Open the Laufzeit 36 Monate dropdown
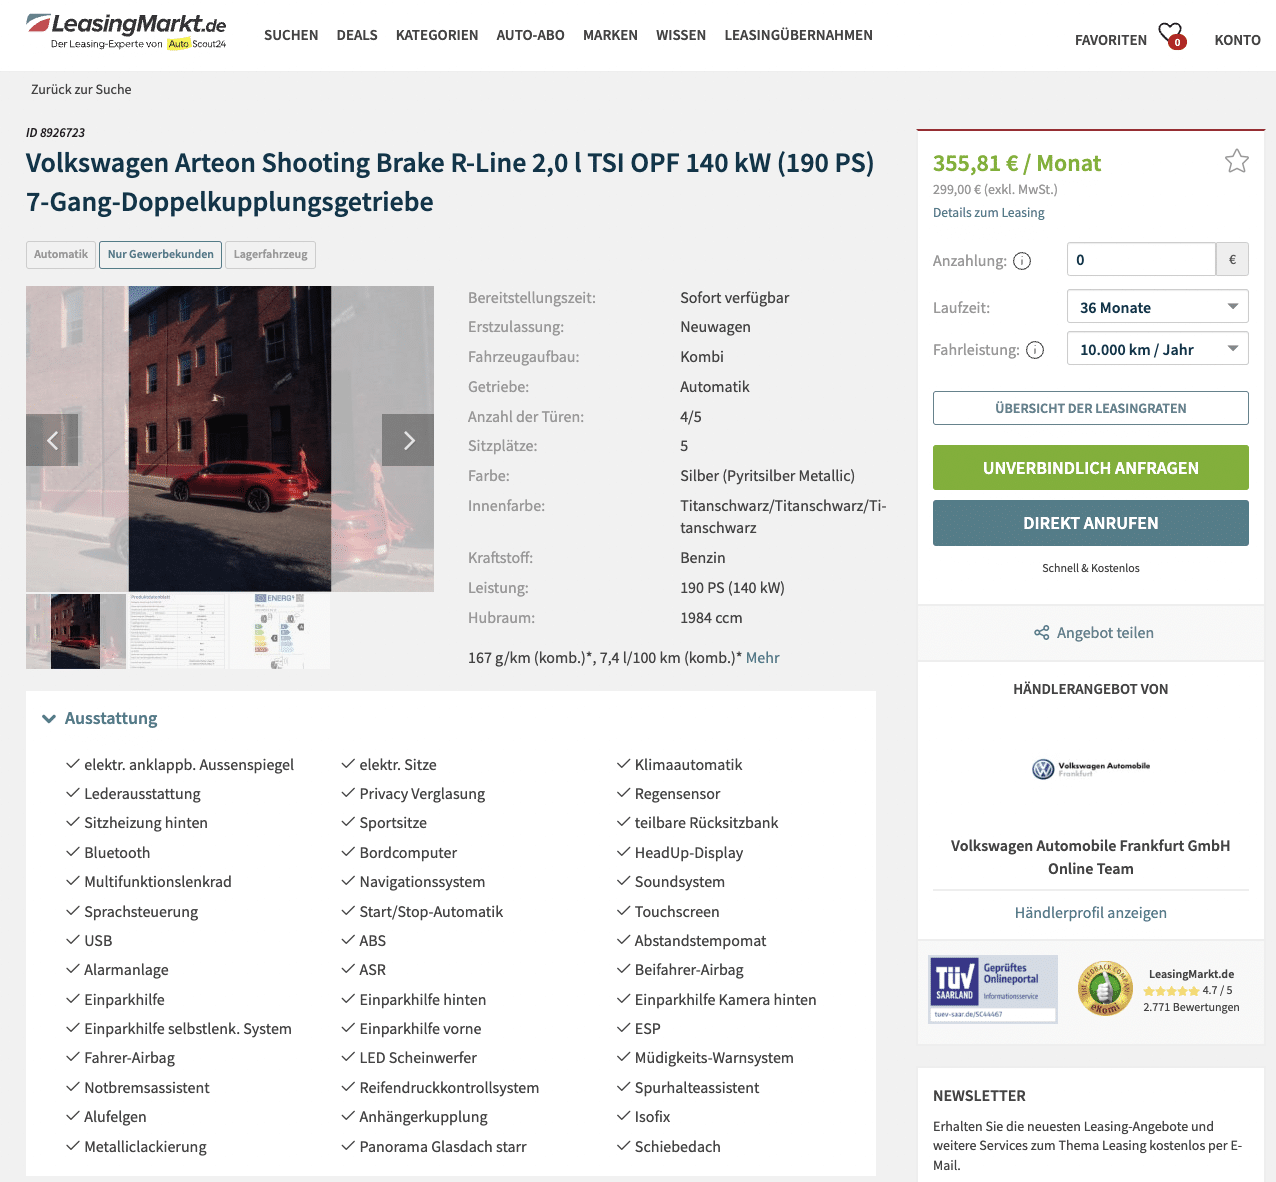Image resolution: width=1276 pixels, height=1182 pixels. pyautogui.click(x=1157, y=307)
